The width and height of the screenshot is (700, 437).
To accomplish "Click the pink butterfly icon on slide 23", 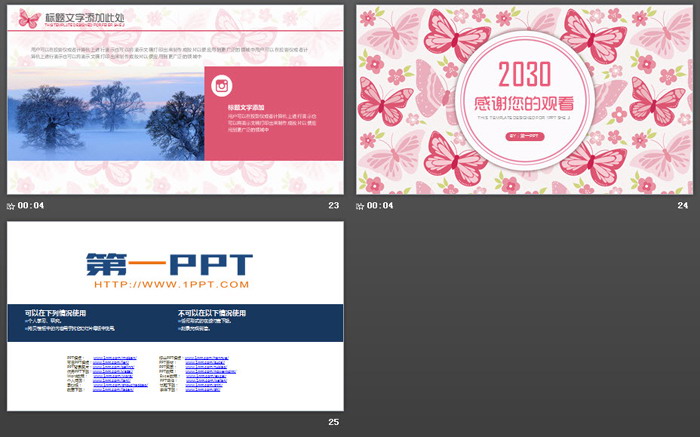I will click(x=29, y=19).
